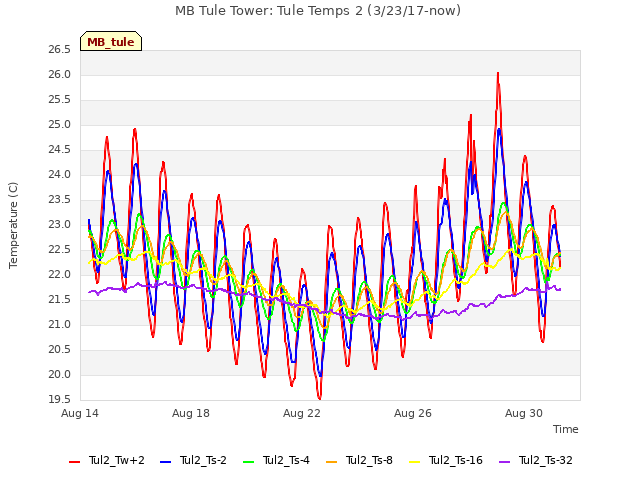Click the 23.0 y-axis value
Image resolution: width=640 pixels, height=480 pixels.
point(60,224)
